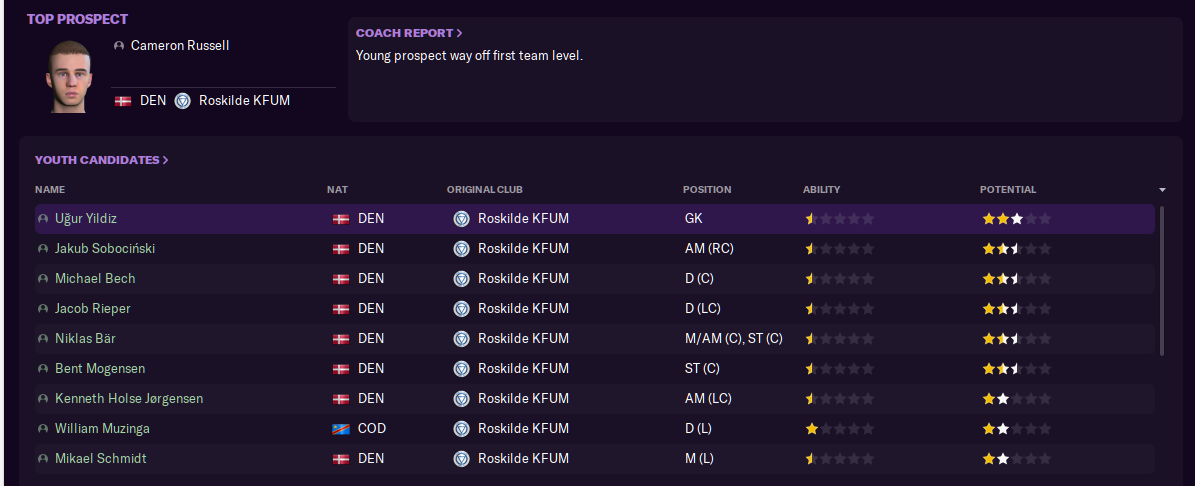Sort candidates by the Position column
This screenshot has width=1195, height=486.
tap(706, 190)
